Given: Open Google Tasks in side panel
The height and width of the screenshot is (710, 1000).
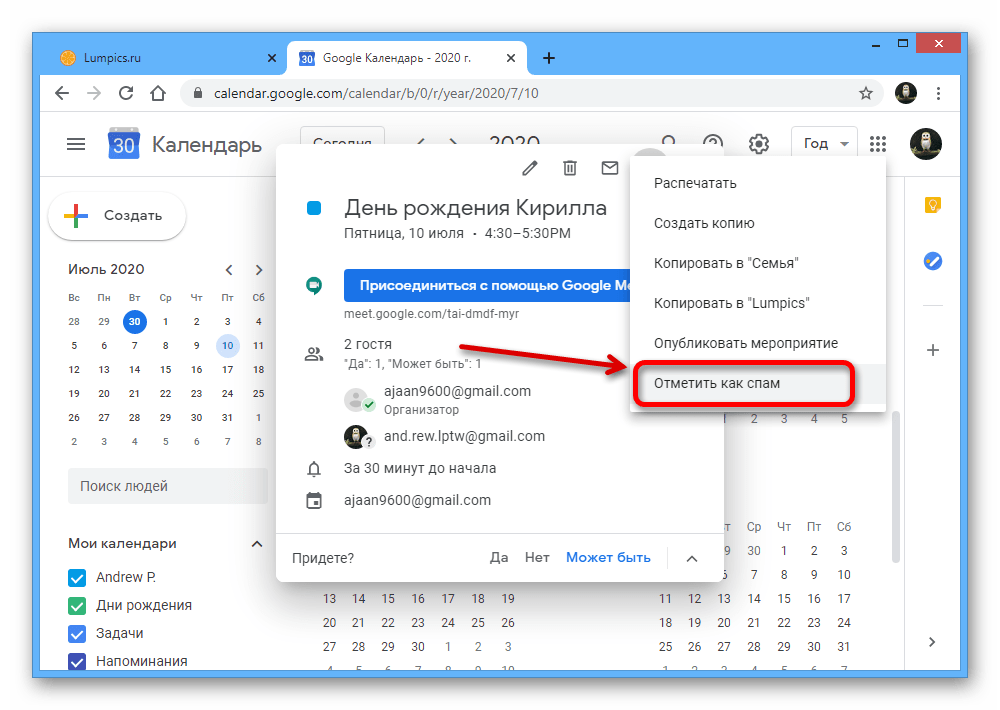Looking at the screenshot, I should click(x=932, y=261).
